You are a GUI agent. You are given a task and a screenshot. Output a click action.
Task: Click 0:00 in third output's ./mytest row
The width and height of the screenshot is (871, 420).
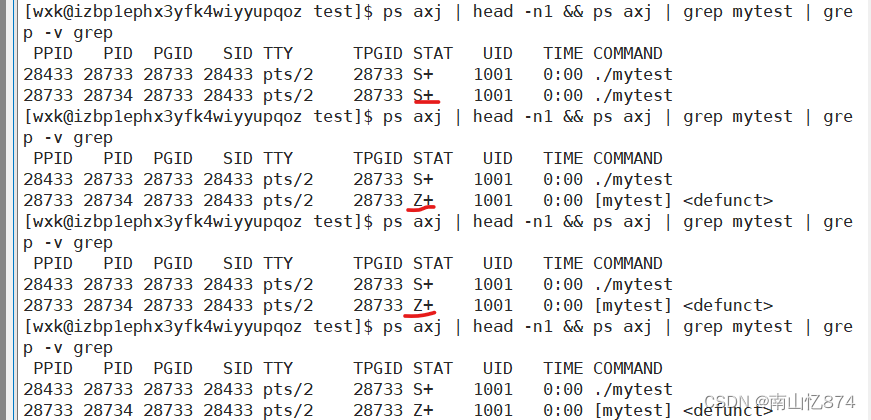(563, 284)
